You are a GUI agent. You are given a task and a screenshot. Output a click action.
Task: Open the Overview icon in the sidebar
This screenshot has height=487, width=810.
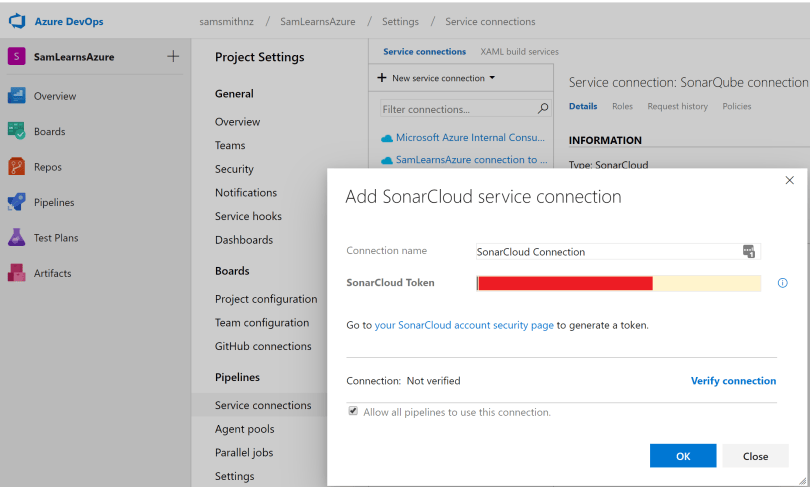coord(17,96)
